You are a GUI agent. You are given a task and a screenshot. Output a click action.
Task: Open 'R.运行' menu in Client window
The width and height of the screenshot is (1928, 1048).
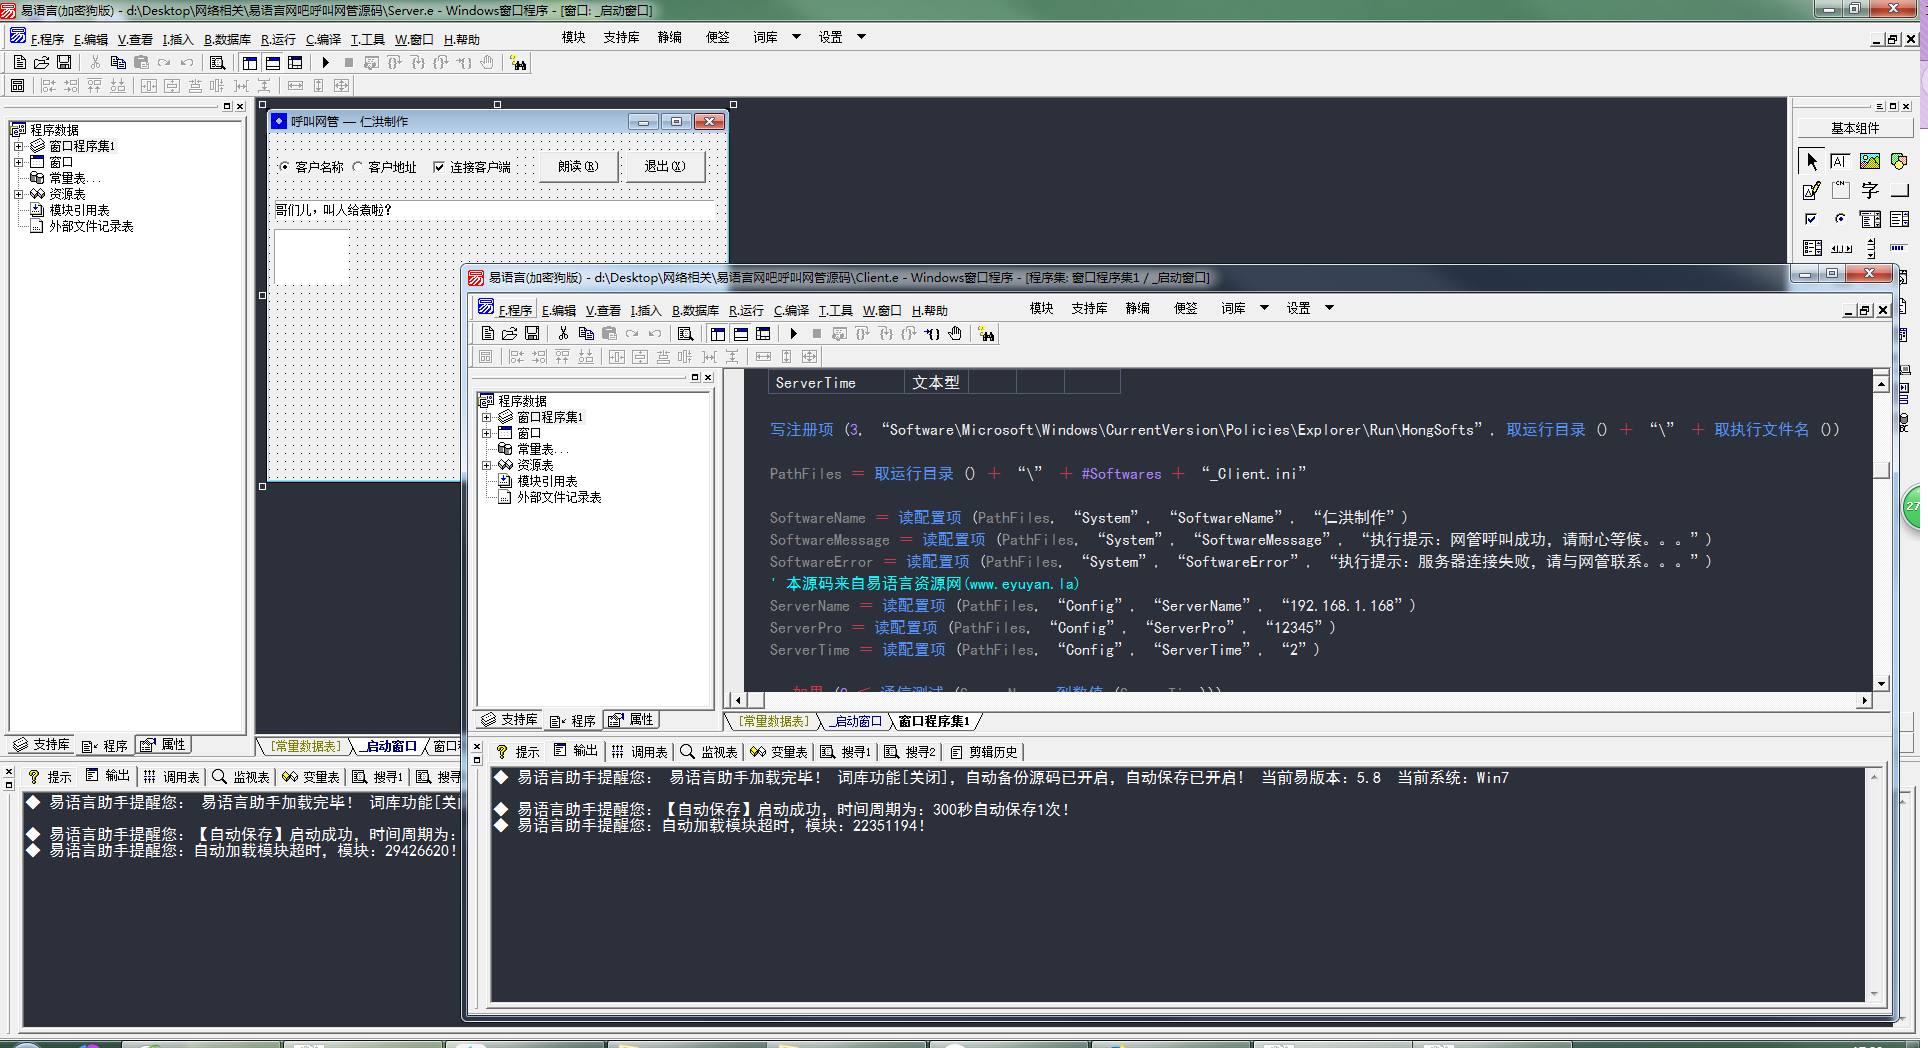point(746,311)
